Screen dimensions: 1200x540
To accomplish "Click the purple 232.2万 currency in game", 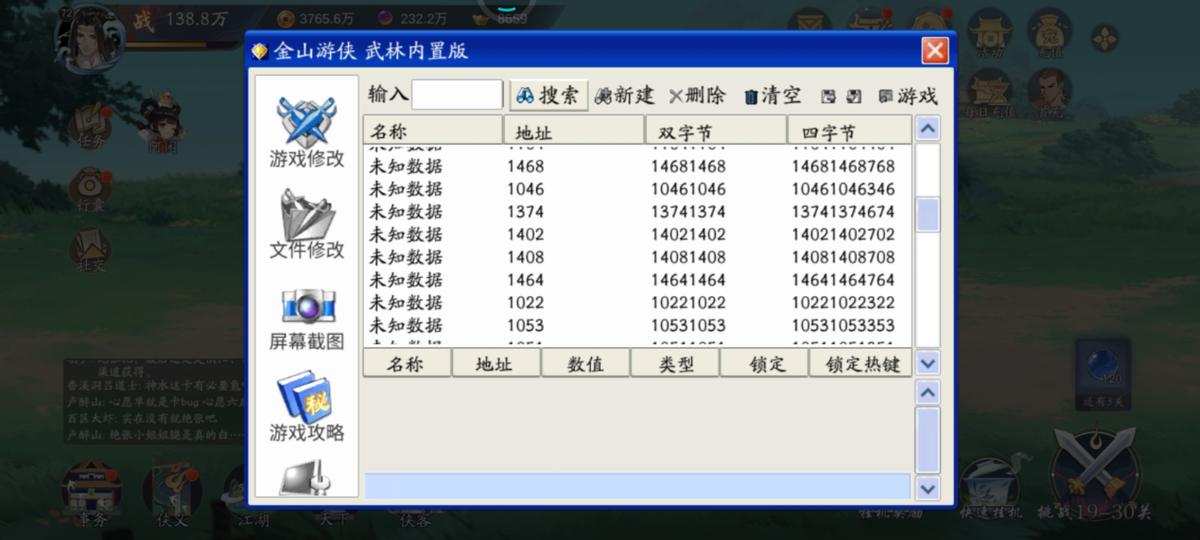I will (x=412, y=18).
